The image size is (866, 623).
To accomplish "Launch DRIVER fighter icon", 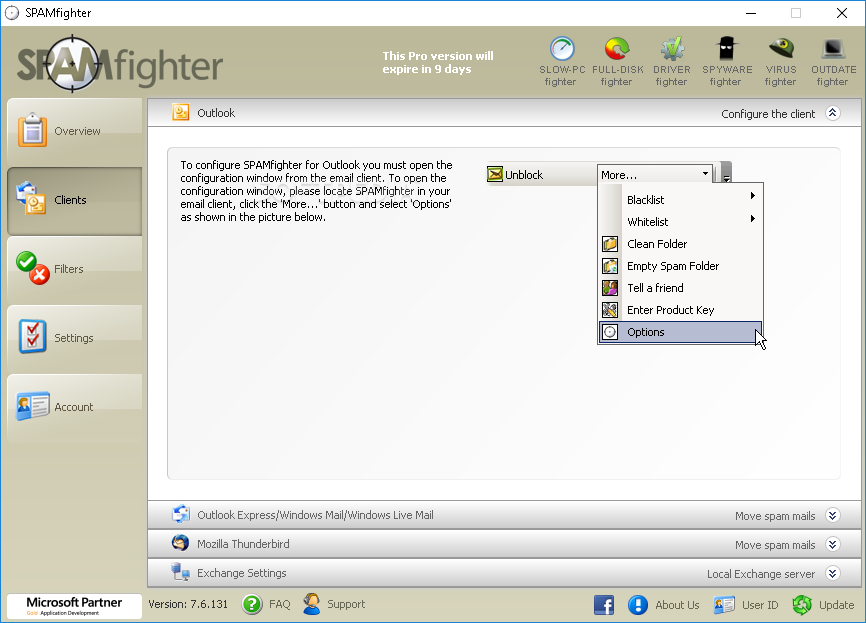I will pyautogui.click(x=672, y=50).
